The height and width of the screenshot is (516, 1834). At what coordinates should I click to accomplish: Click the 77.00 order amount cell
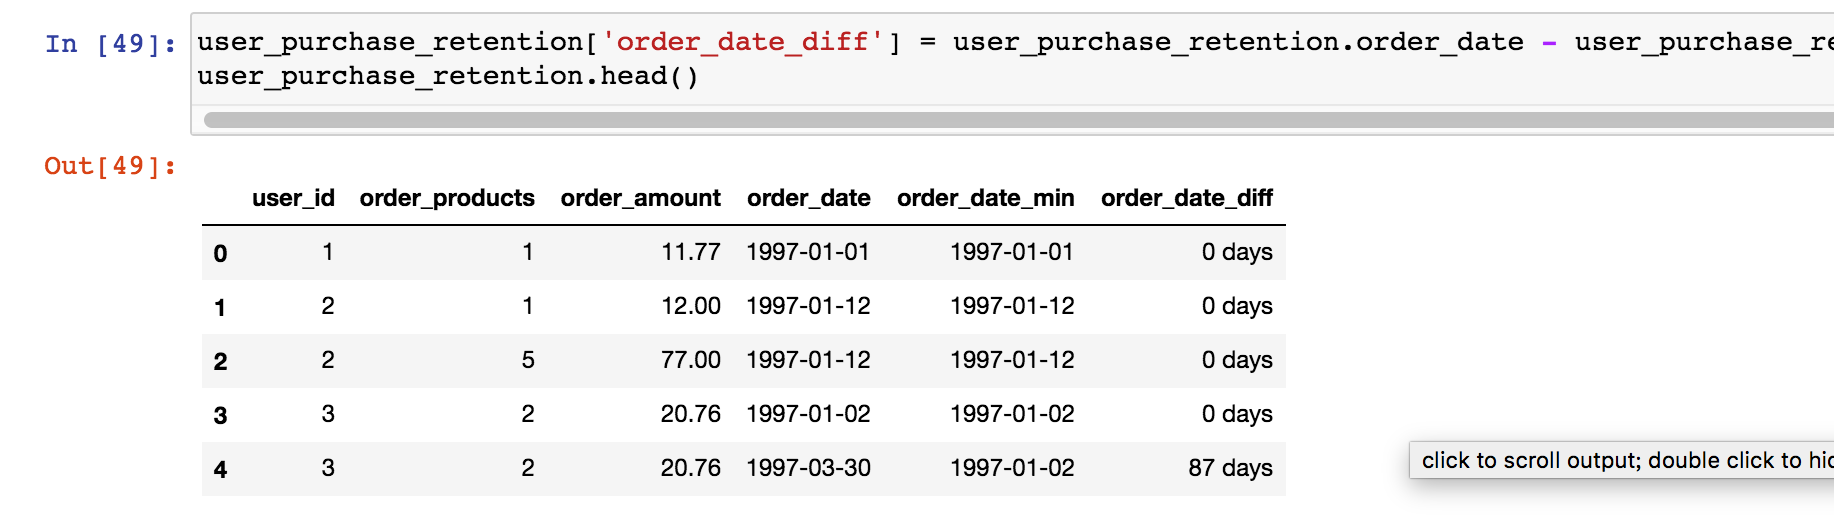click(x=690, y=360)
